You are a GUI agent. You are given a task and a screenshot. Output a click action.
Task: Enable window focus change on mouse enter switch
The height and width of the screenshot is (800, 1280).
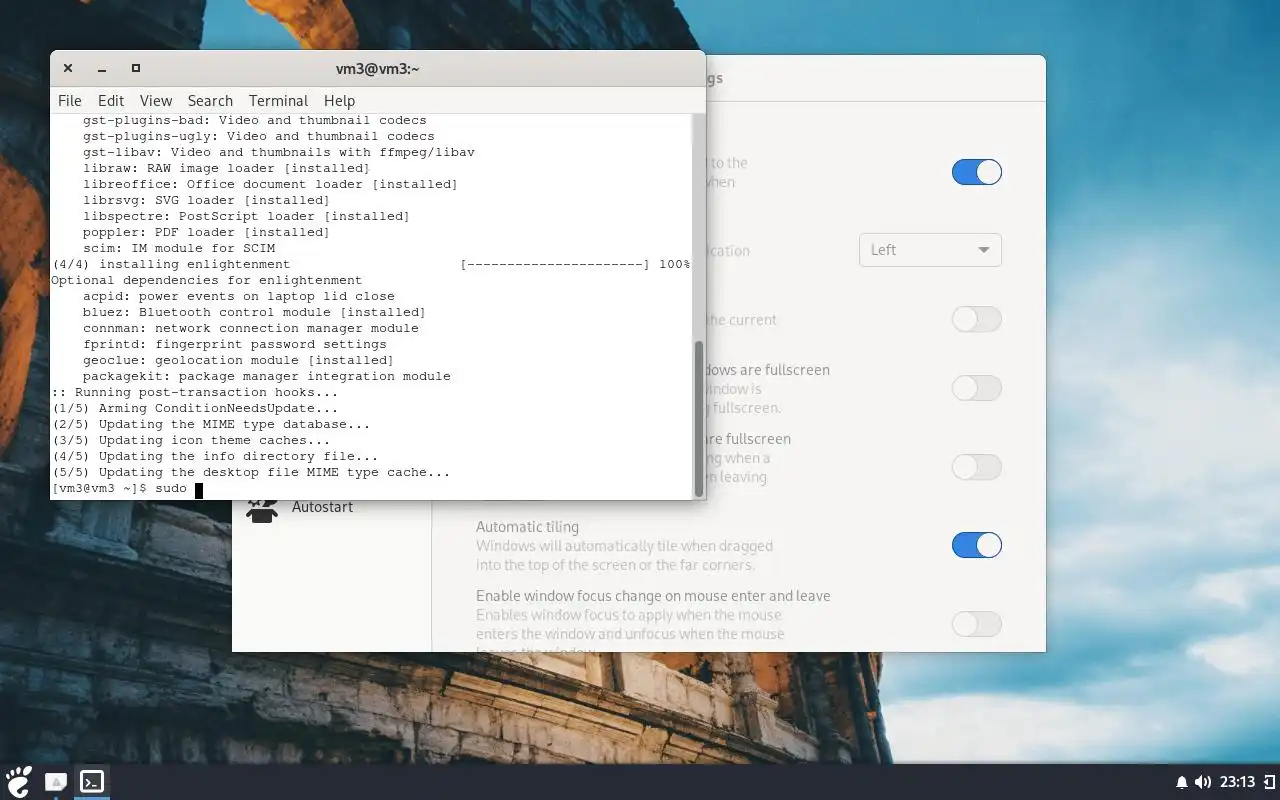coord(976,624)
